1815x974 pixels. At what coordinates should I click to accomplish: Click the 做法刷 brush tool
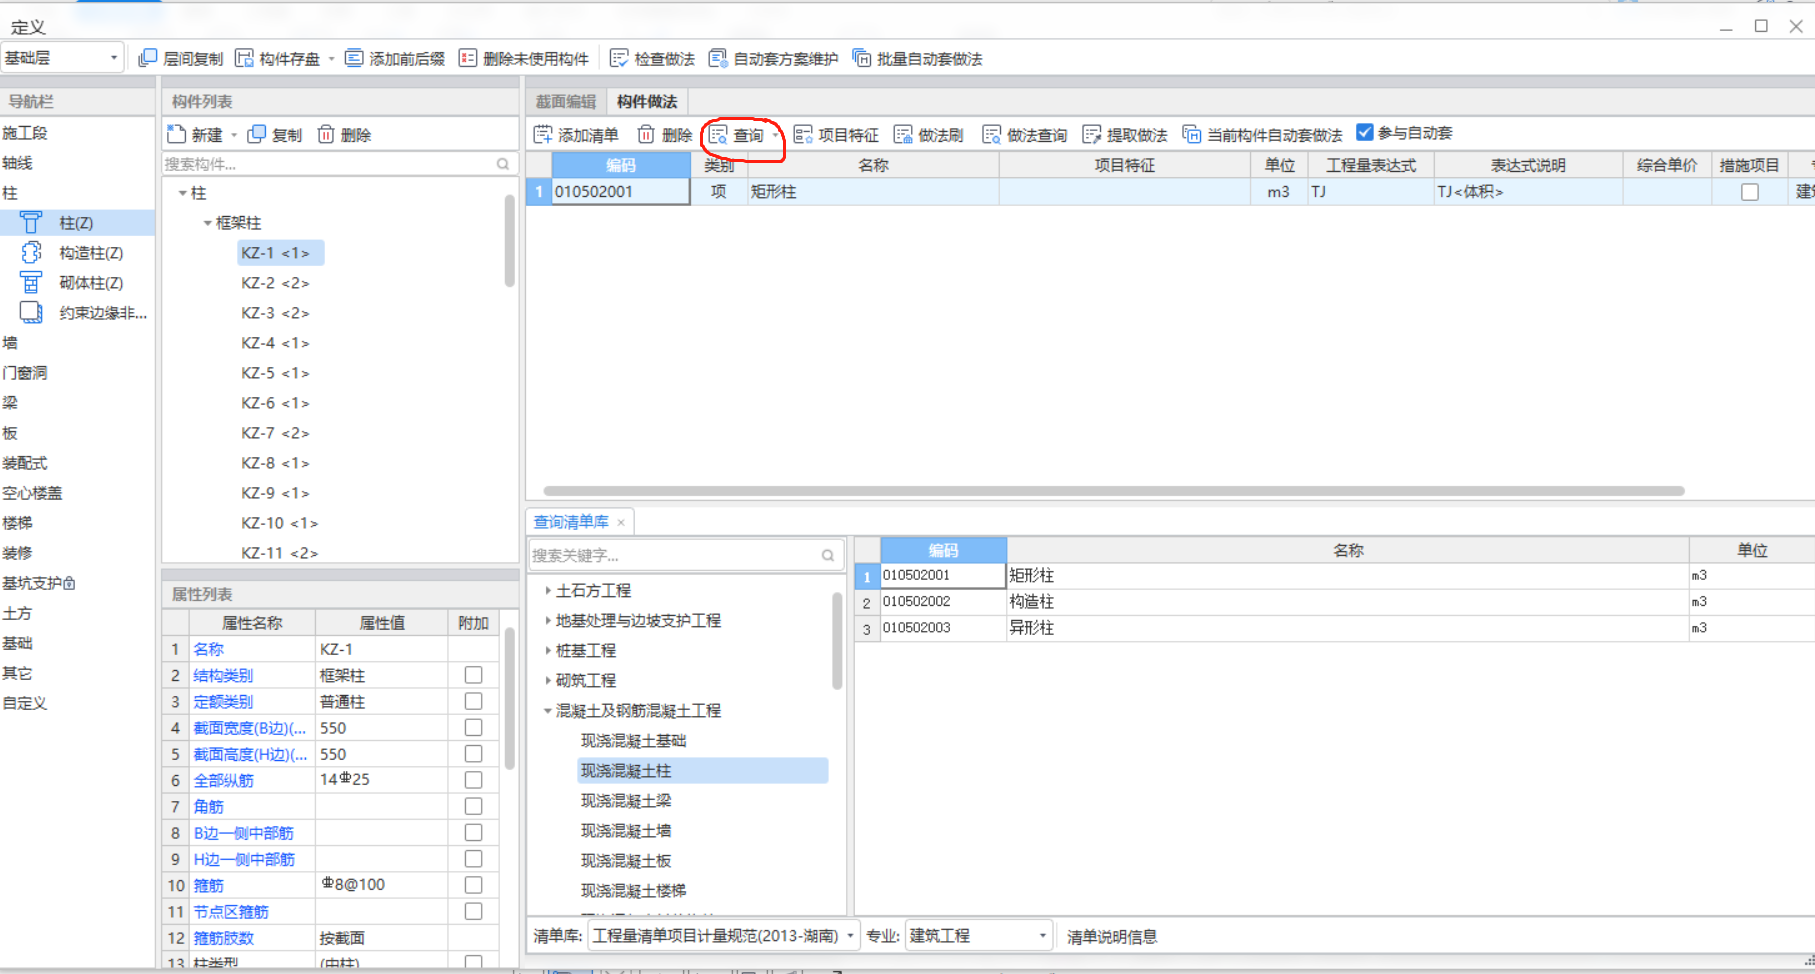pos(928,135)
